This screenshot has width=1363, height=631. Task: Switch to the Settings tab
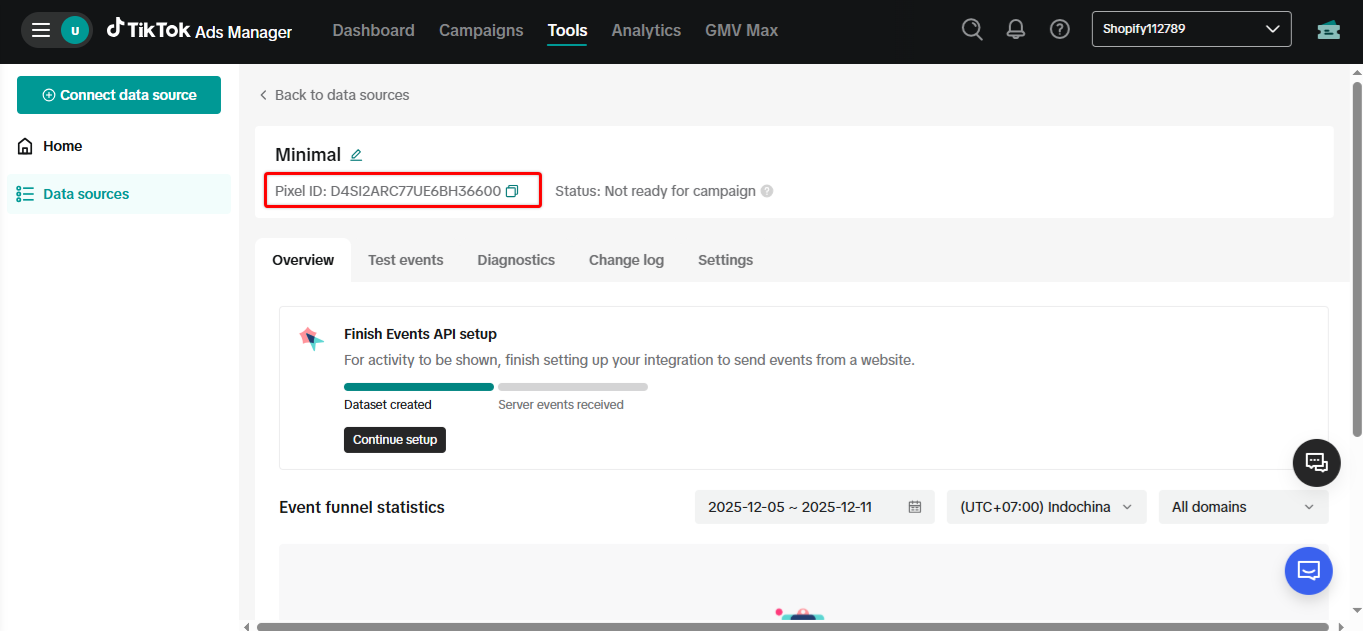point(725,260)
